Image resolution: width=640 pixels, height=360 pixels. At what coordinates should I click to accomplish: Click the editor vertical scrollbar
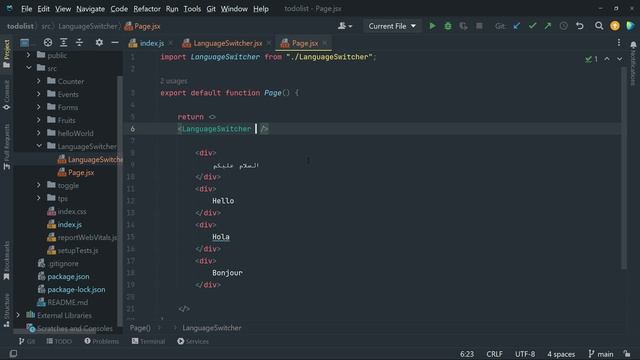coord(624,167)
